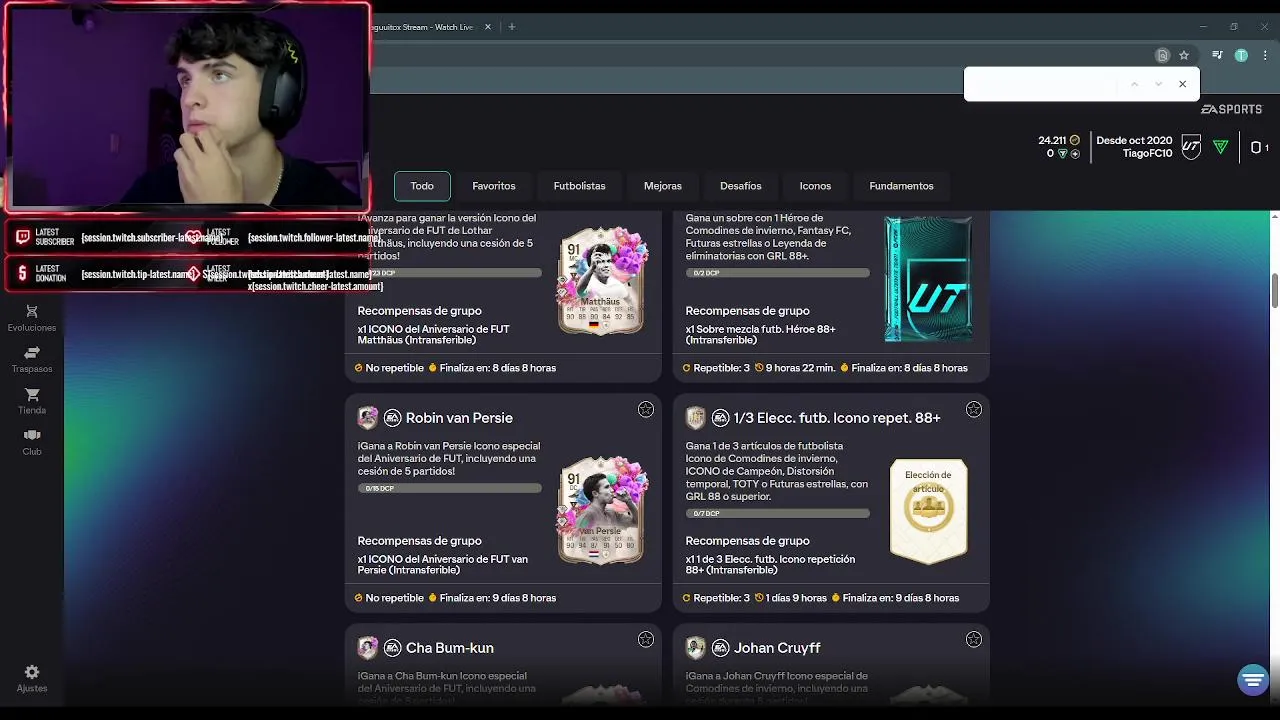This screenshot has width=1280, height=720.
Task: Switch to the Futbolistas tab
Action: [x=580, y=186]
